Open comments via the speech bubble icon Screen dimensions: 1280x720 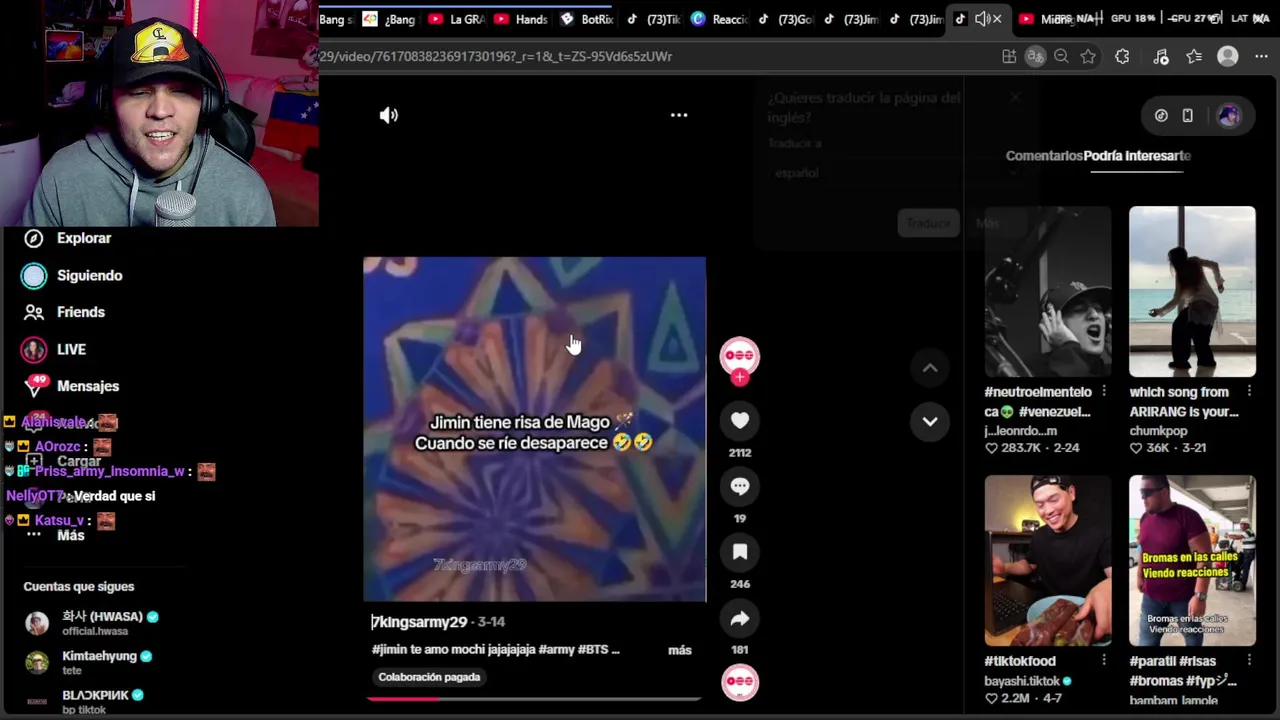point(740,486)
